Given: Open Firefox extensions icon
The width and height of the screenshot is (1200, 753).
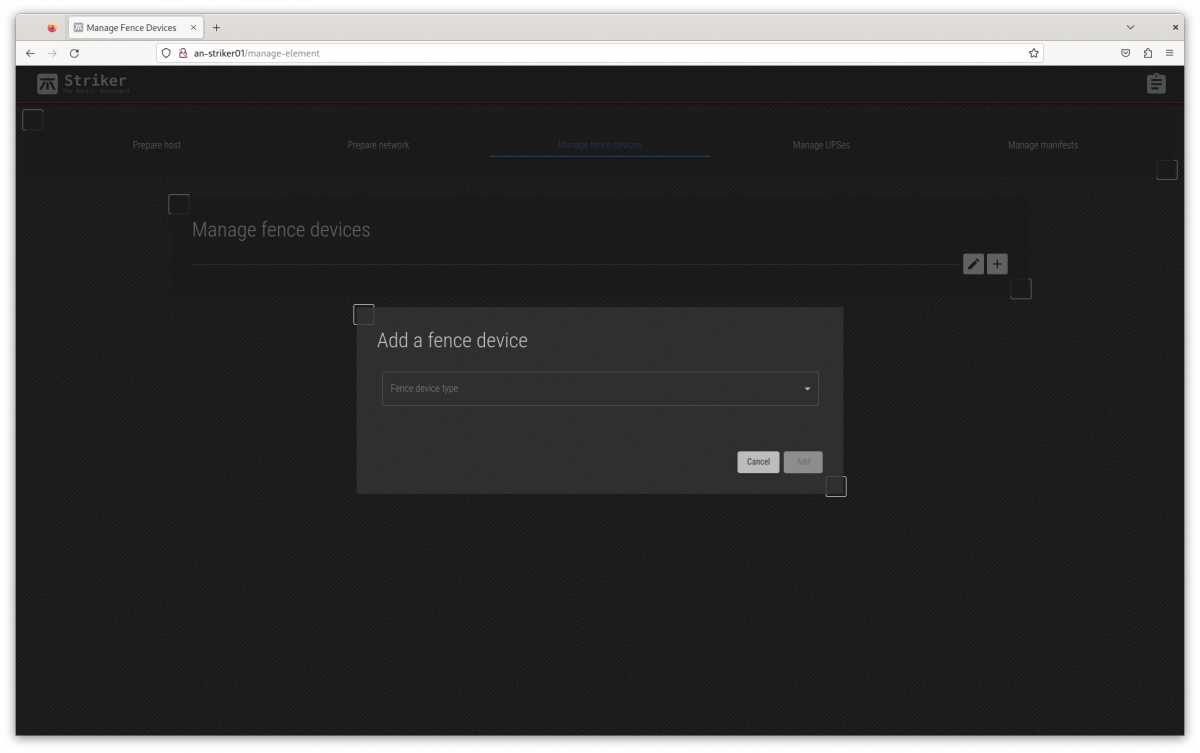Looking at the screenshot, I should [1147, 53].
